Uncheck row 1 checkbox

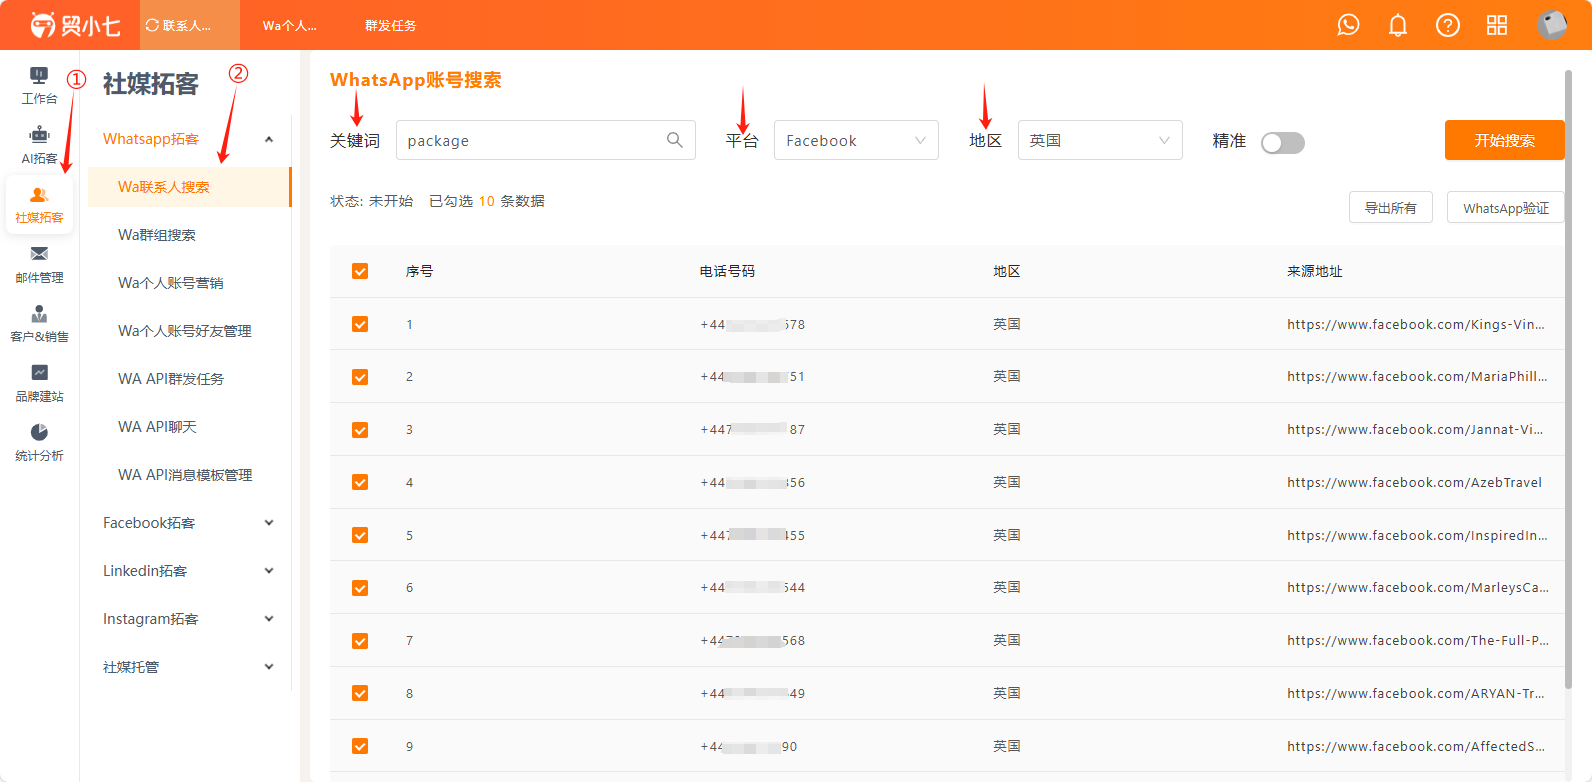tap(360, 324)
